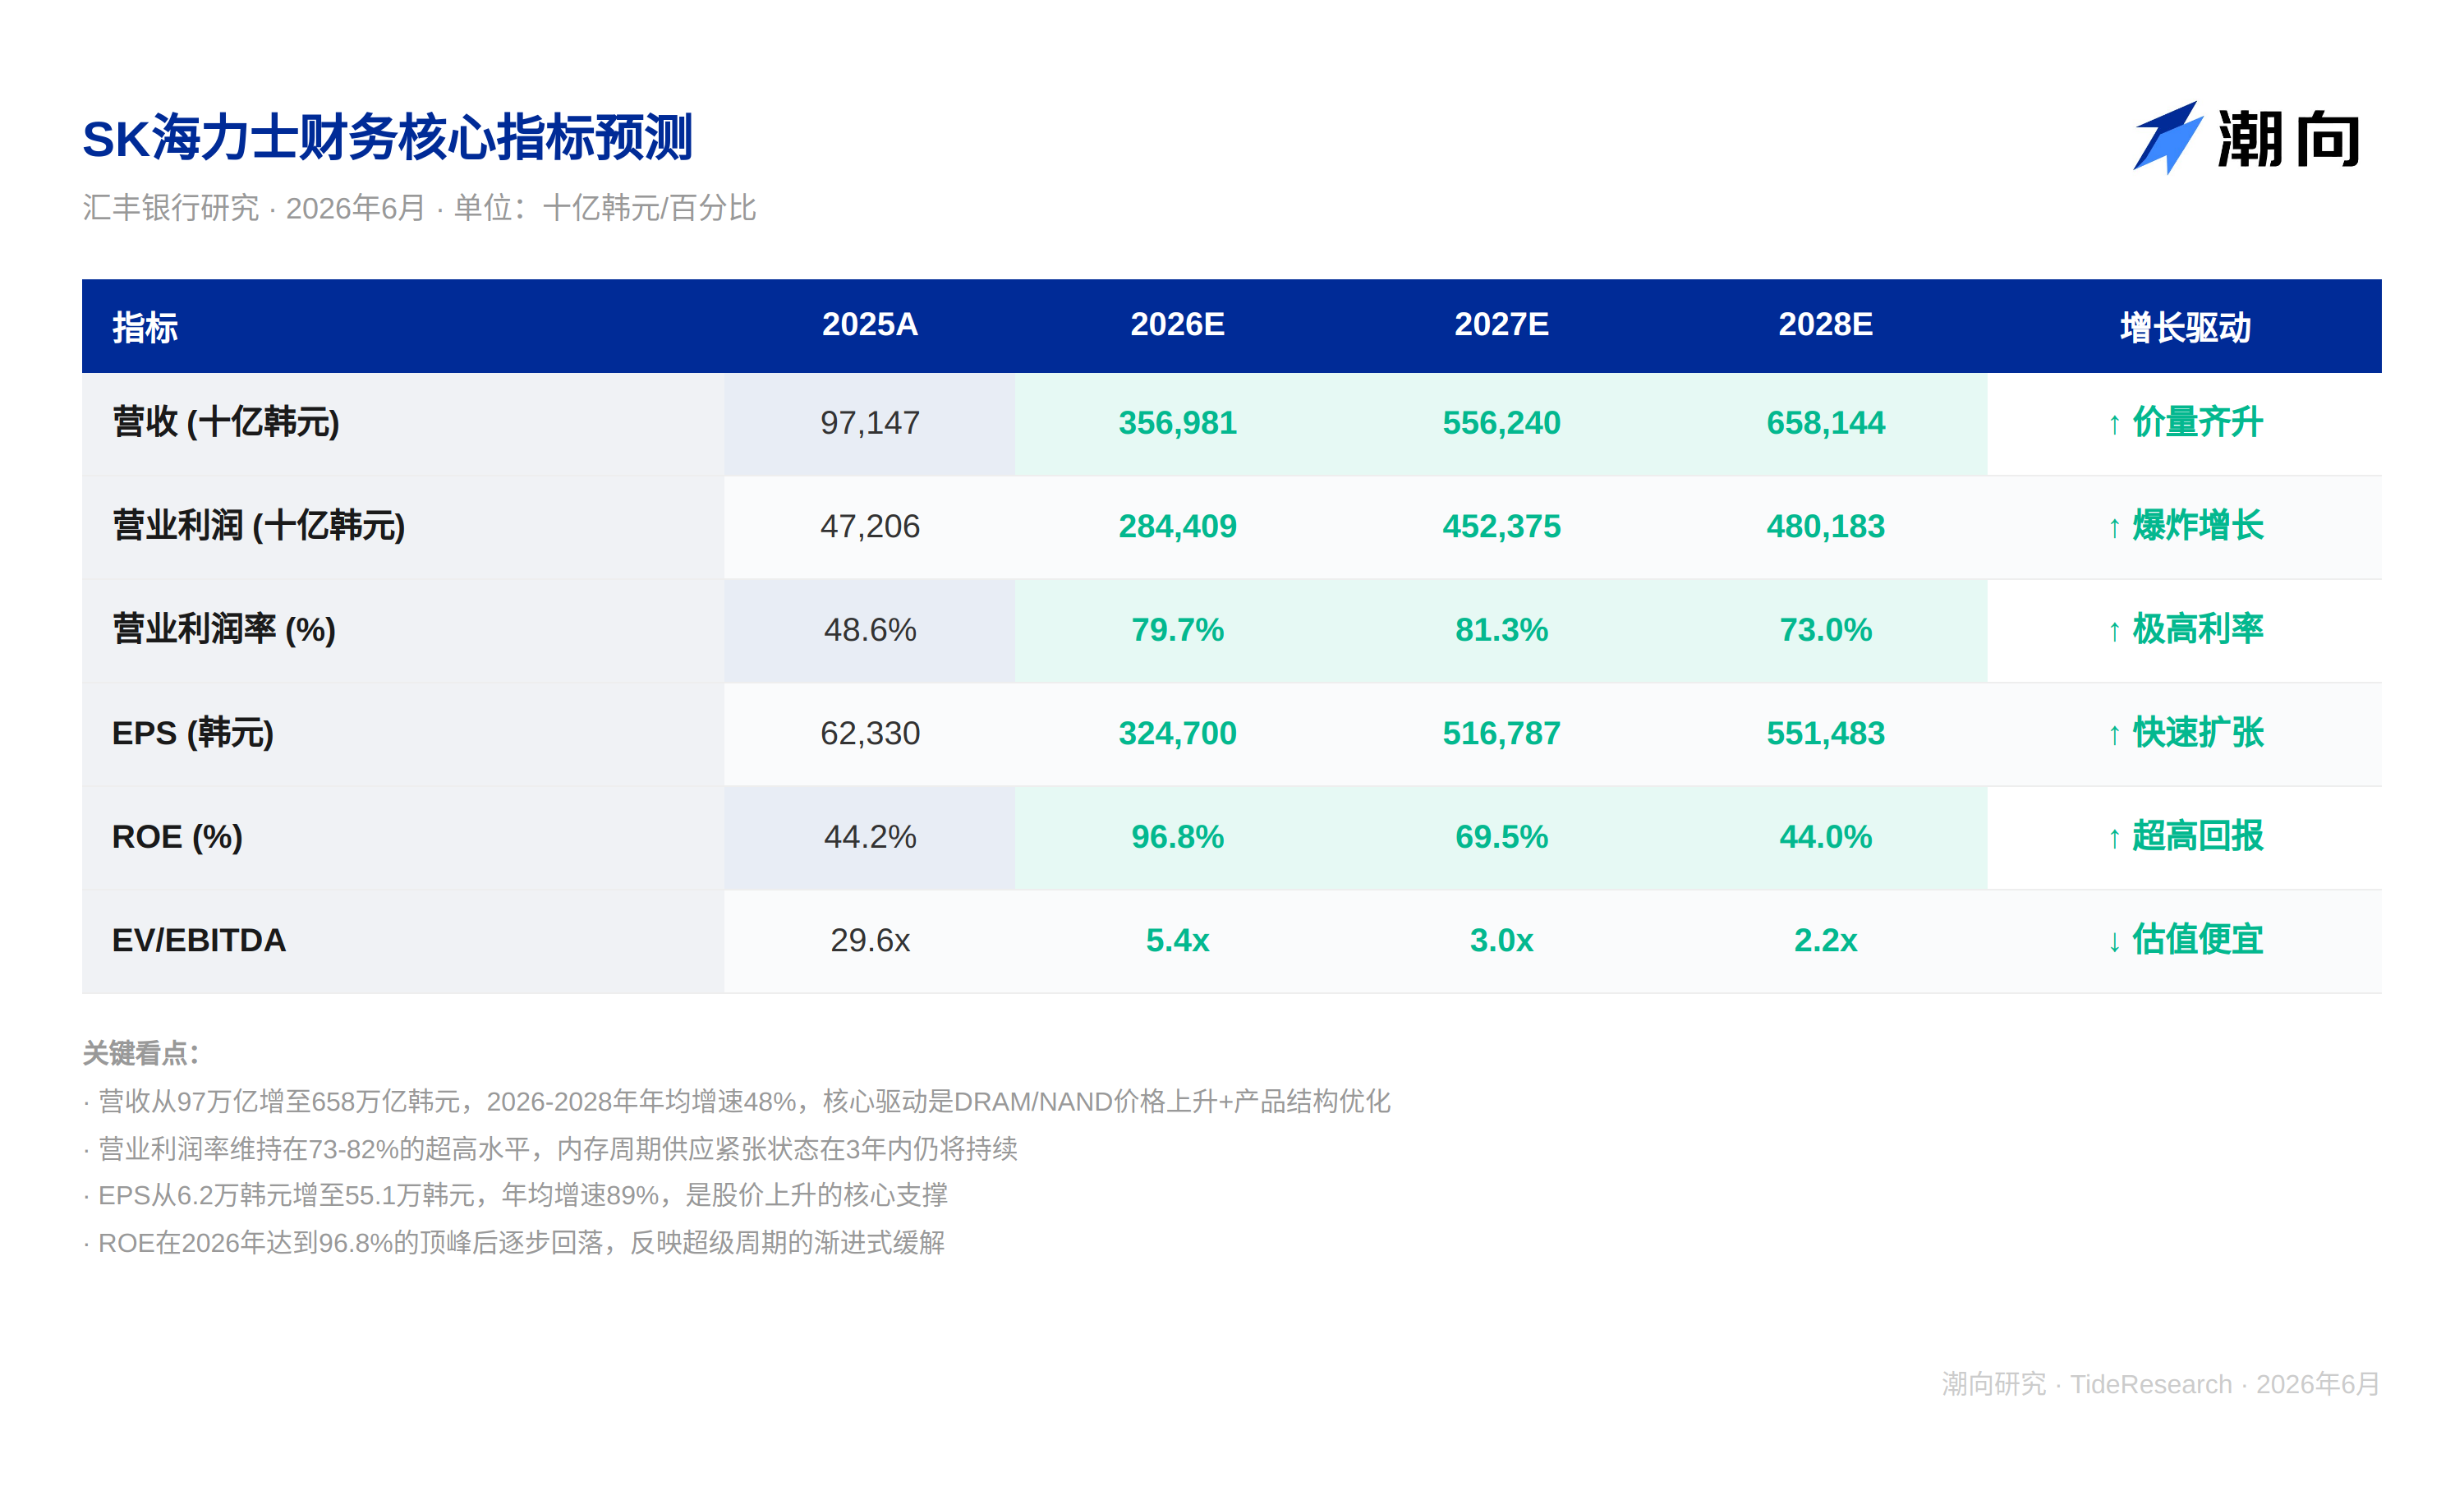
Task: Click the EV/EBITDA value "29.6x"
Action: [x=870, y=940]
